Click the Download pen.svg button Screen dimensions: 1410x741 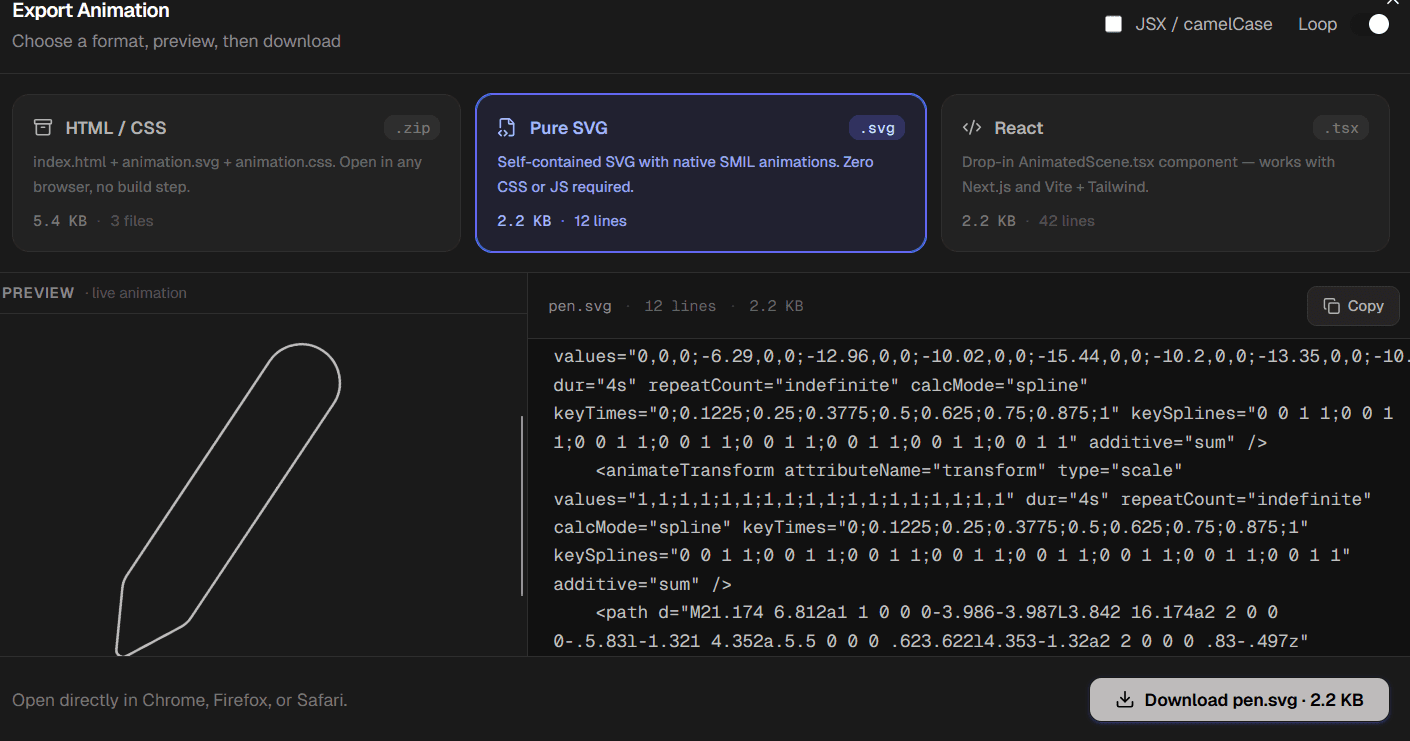(1239, 700)
